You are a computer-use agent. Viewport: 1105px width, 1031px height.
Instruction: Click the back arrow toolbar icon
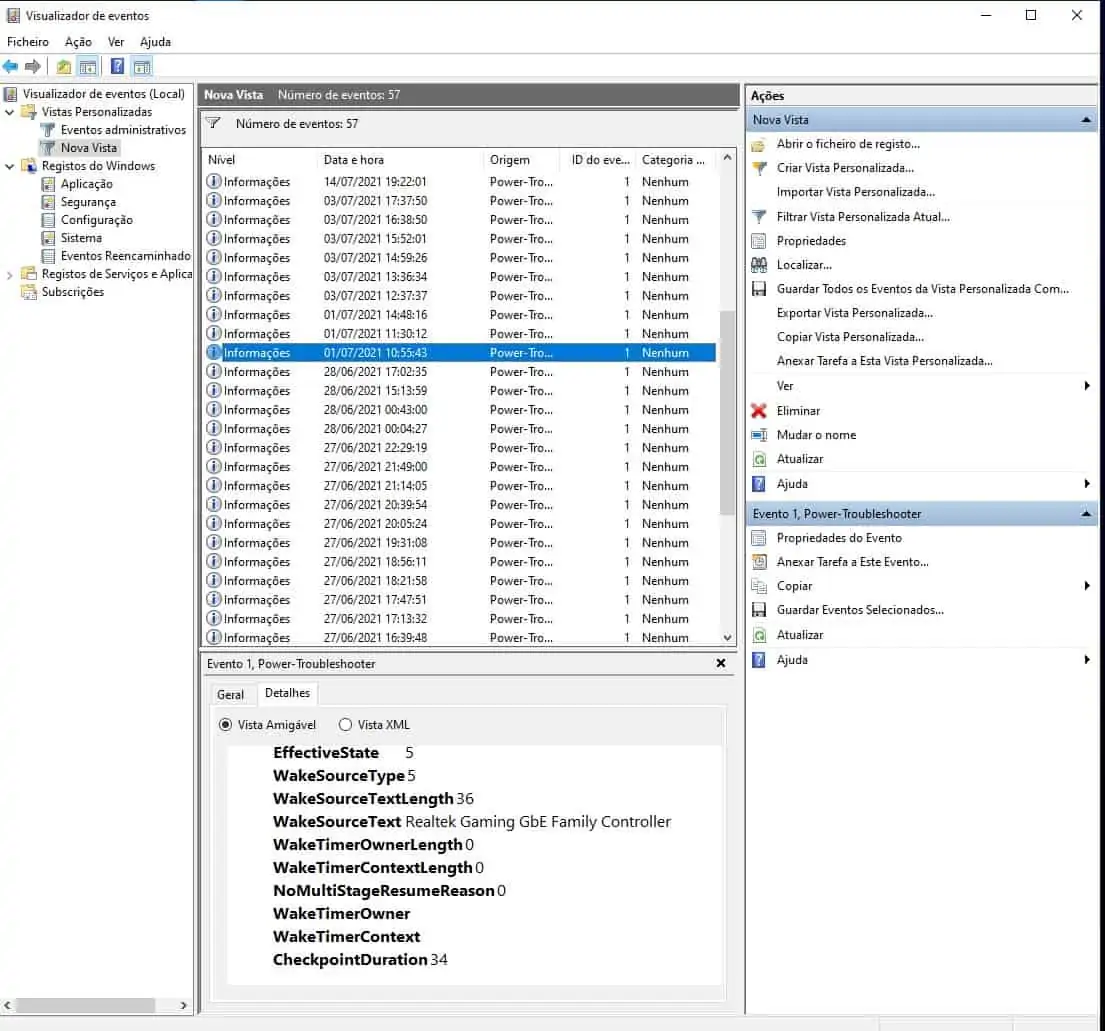(x=11, y=67)
